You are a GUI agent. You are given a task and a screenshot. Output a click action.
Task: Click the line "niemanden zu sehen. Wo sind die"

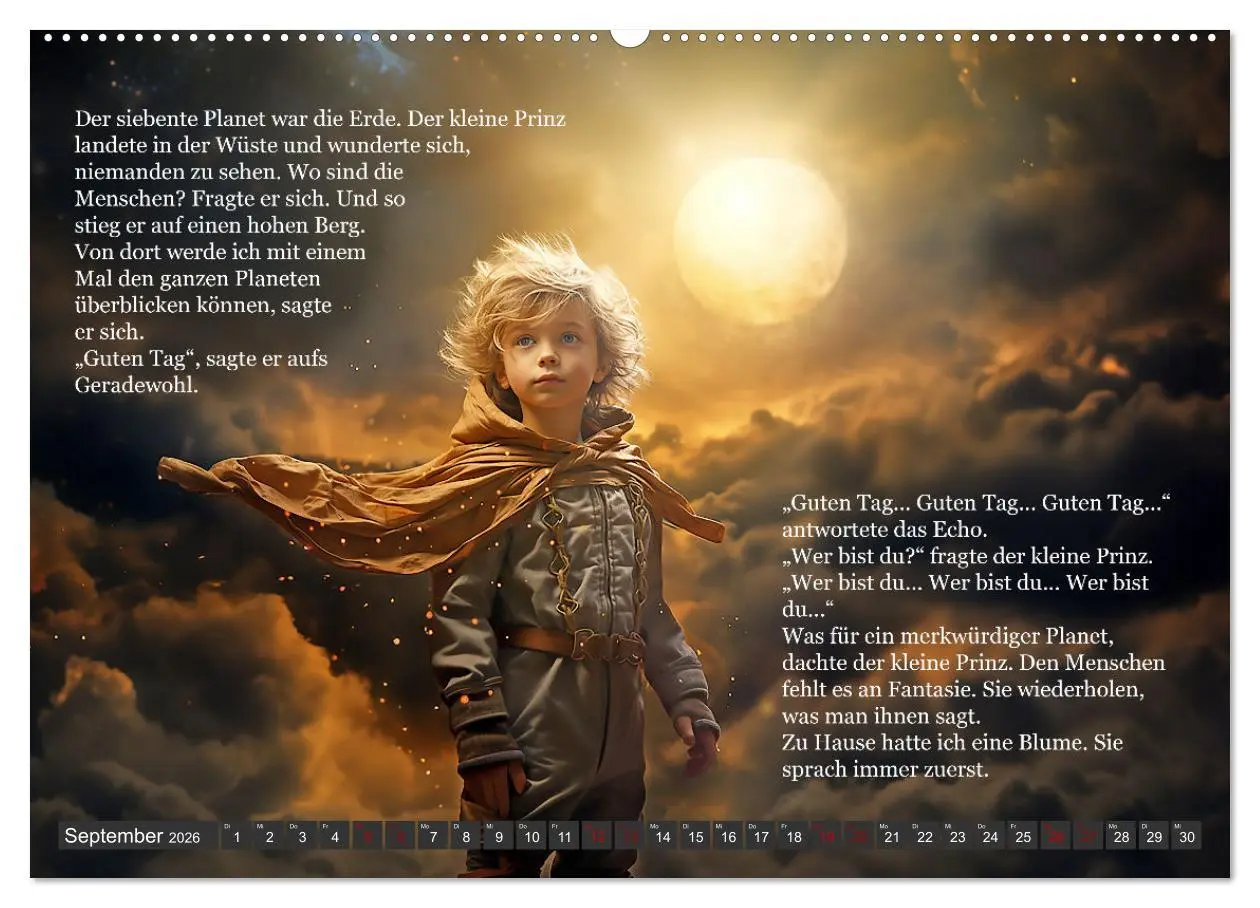[x=239, y=172]
